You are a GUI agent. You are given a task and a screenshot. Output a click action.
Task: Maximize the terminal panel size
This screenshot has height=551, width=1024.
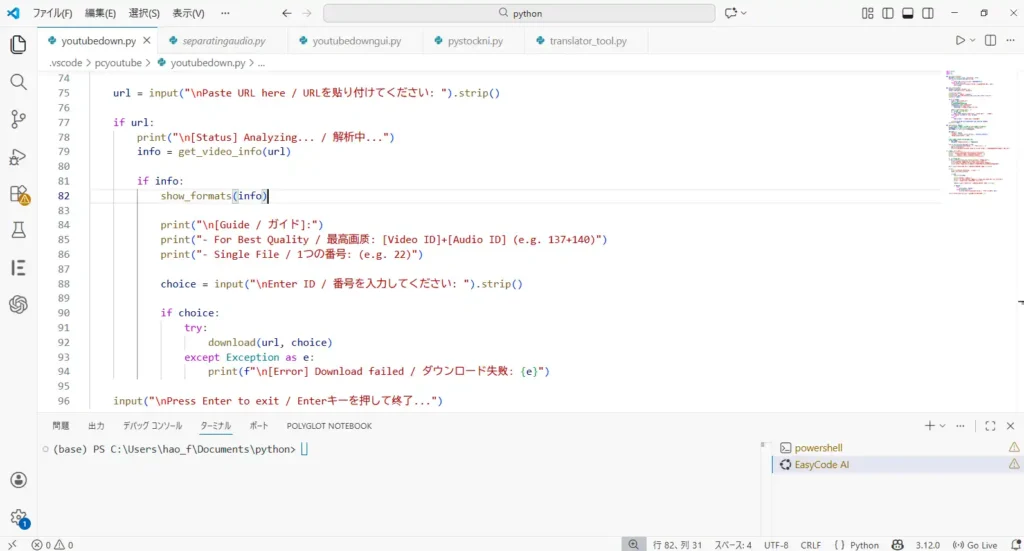point(990,426)
